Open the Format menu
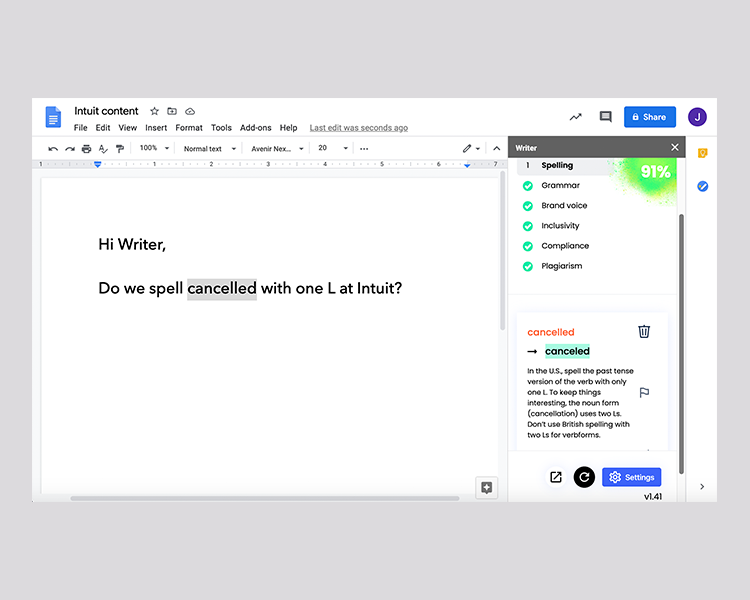The image size is (750, 600). click(189, 128)
